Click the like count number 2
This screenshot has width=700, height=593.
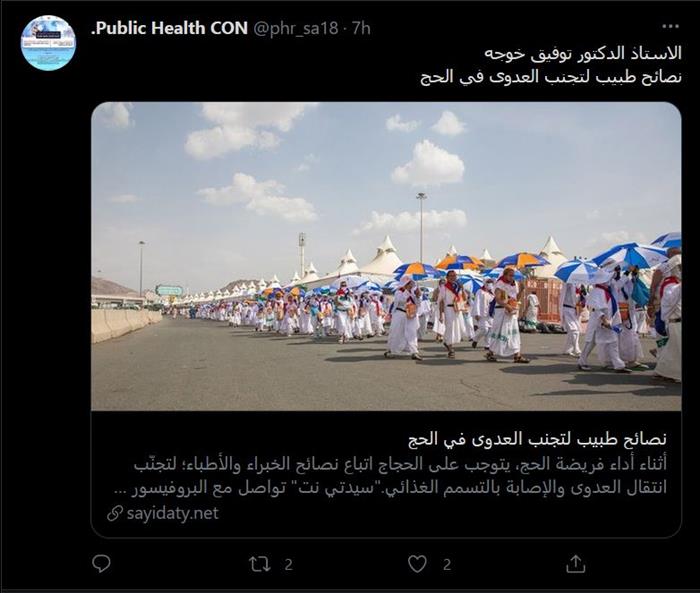447,565
